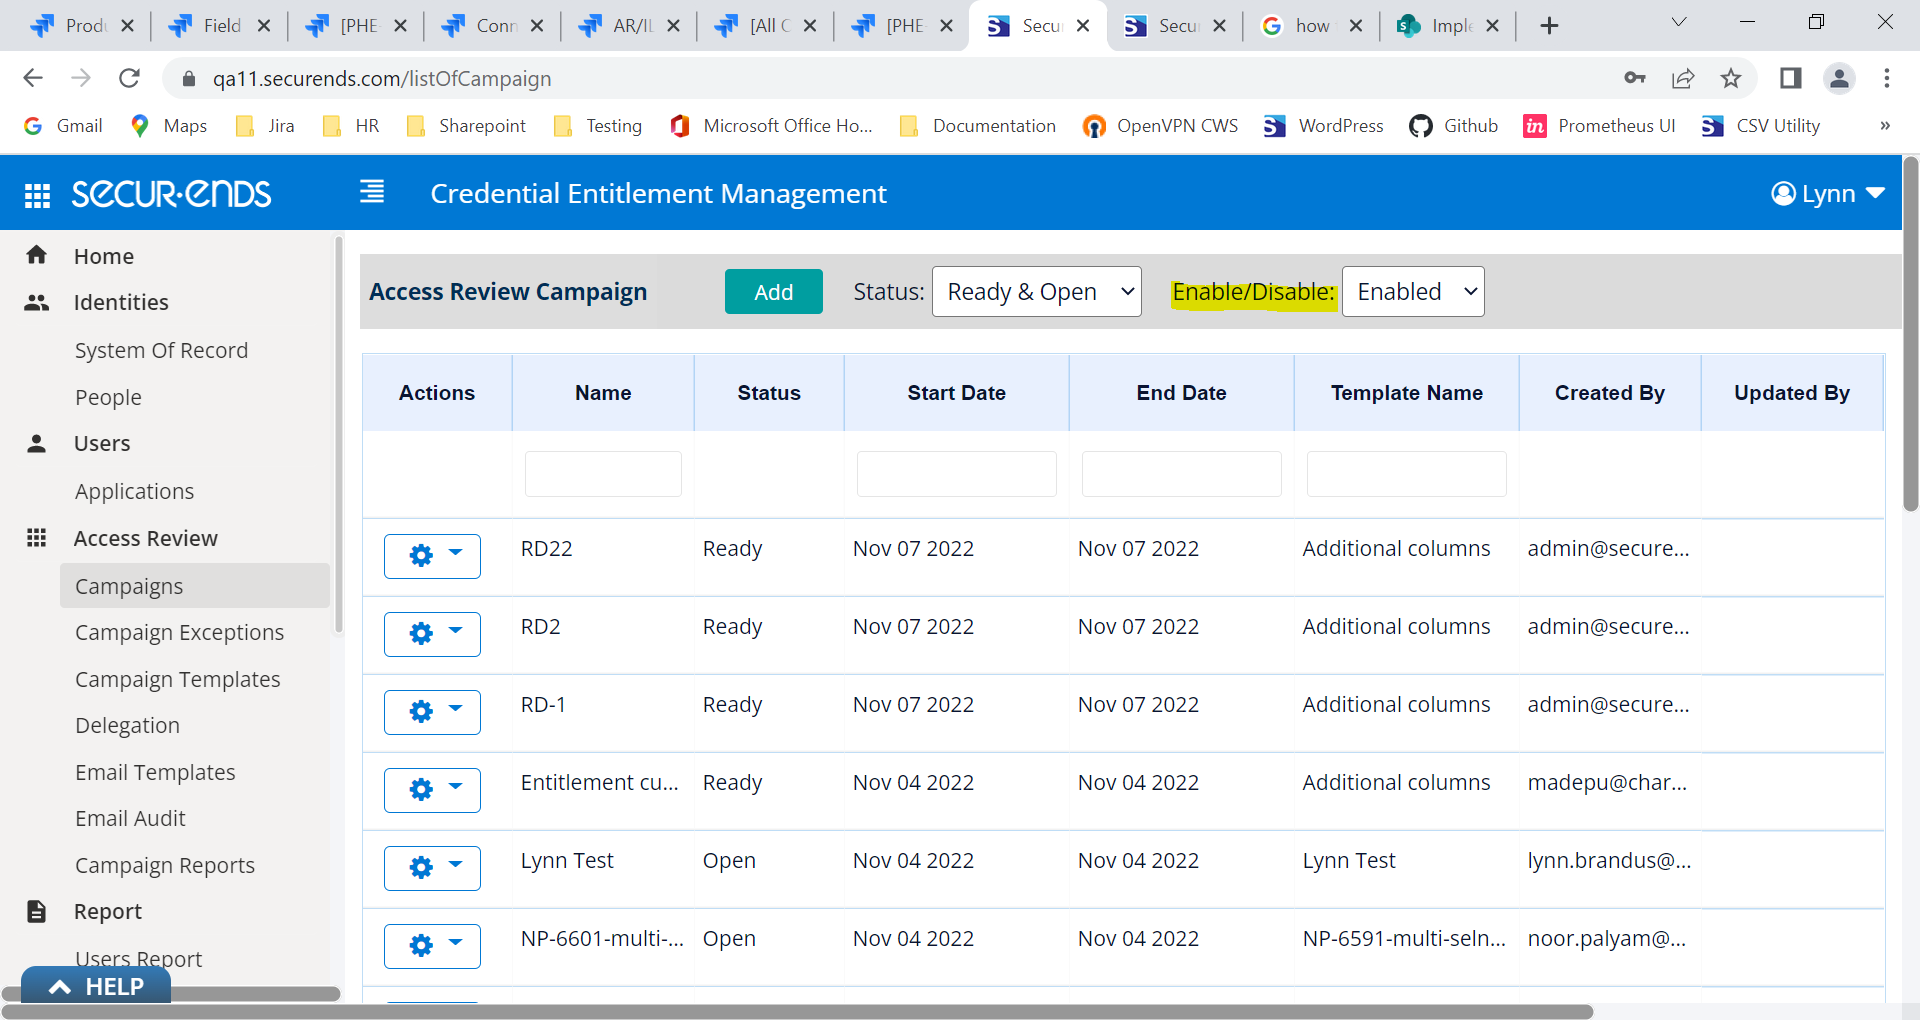Switch to the Campaign Templates menu item

[177, 679]
